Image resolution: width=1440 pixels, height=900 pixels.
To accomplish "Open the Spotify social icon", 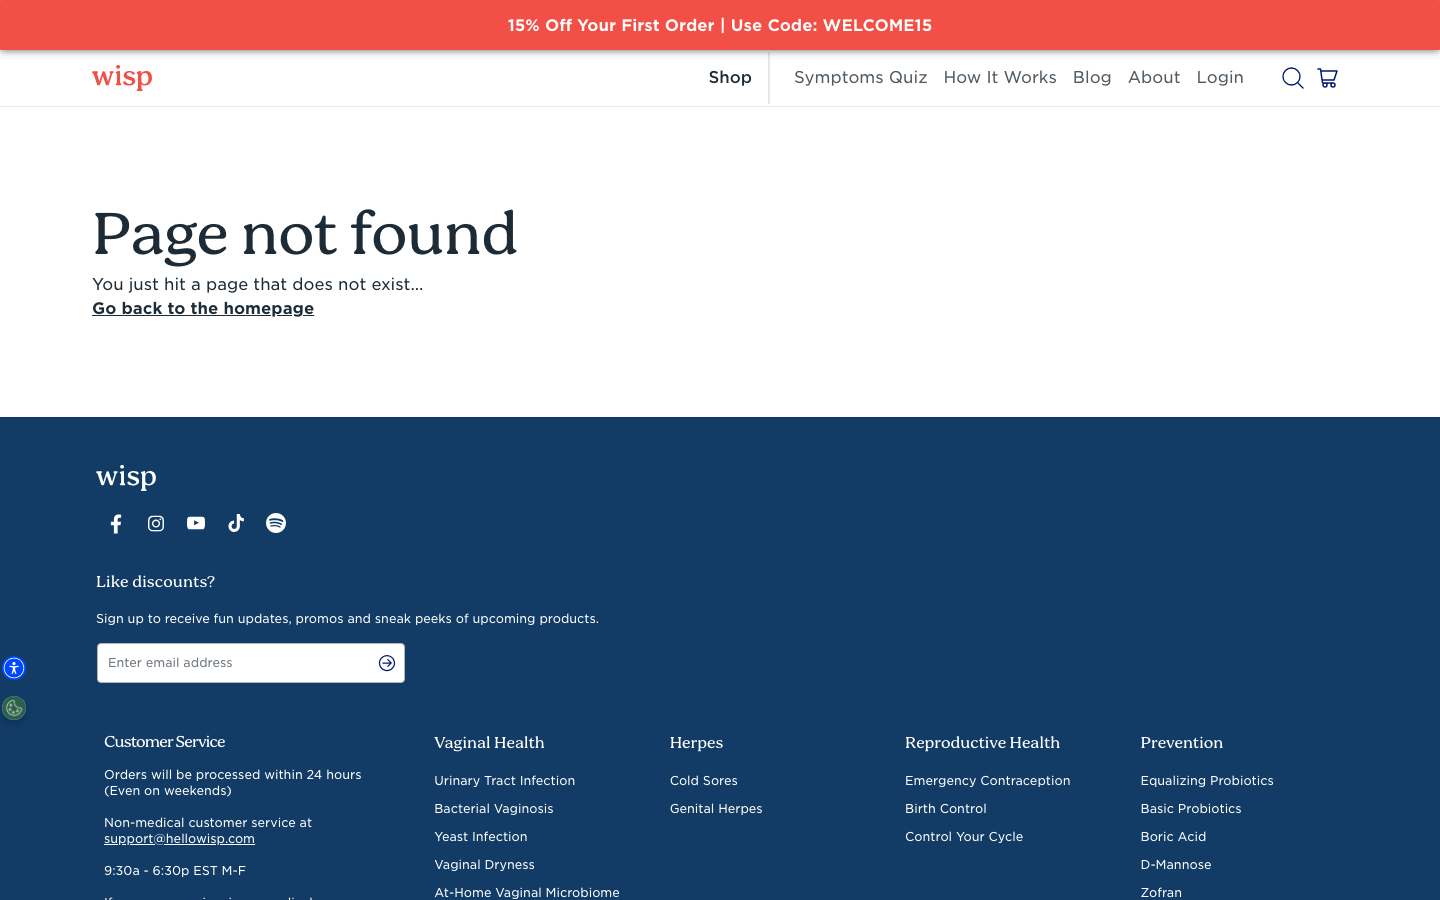I will point(276,523).
